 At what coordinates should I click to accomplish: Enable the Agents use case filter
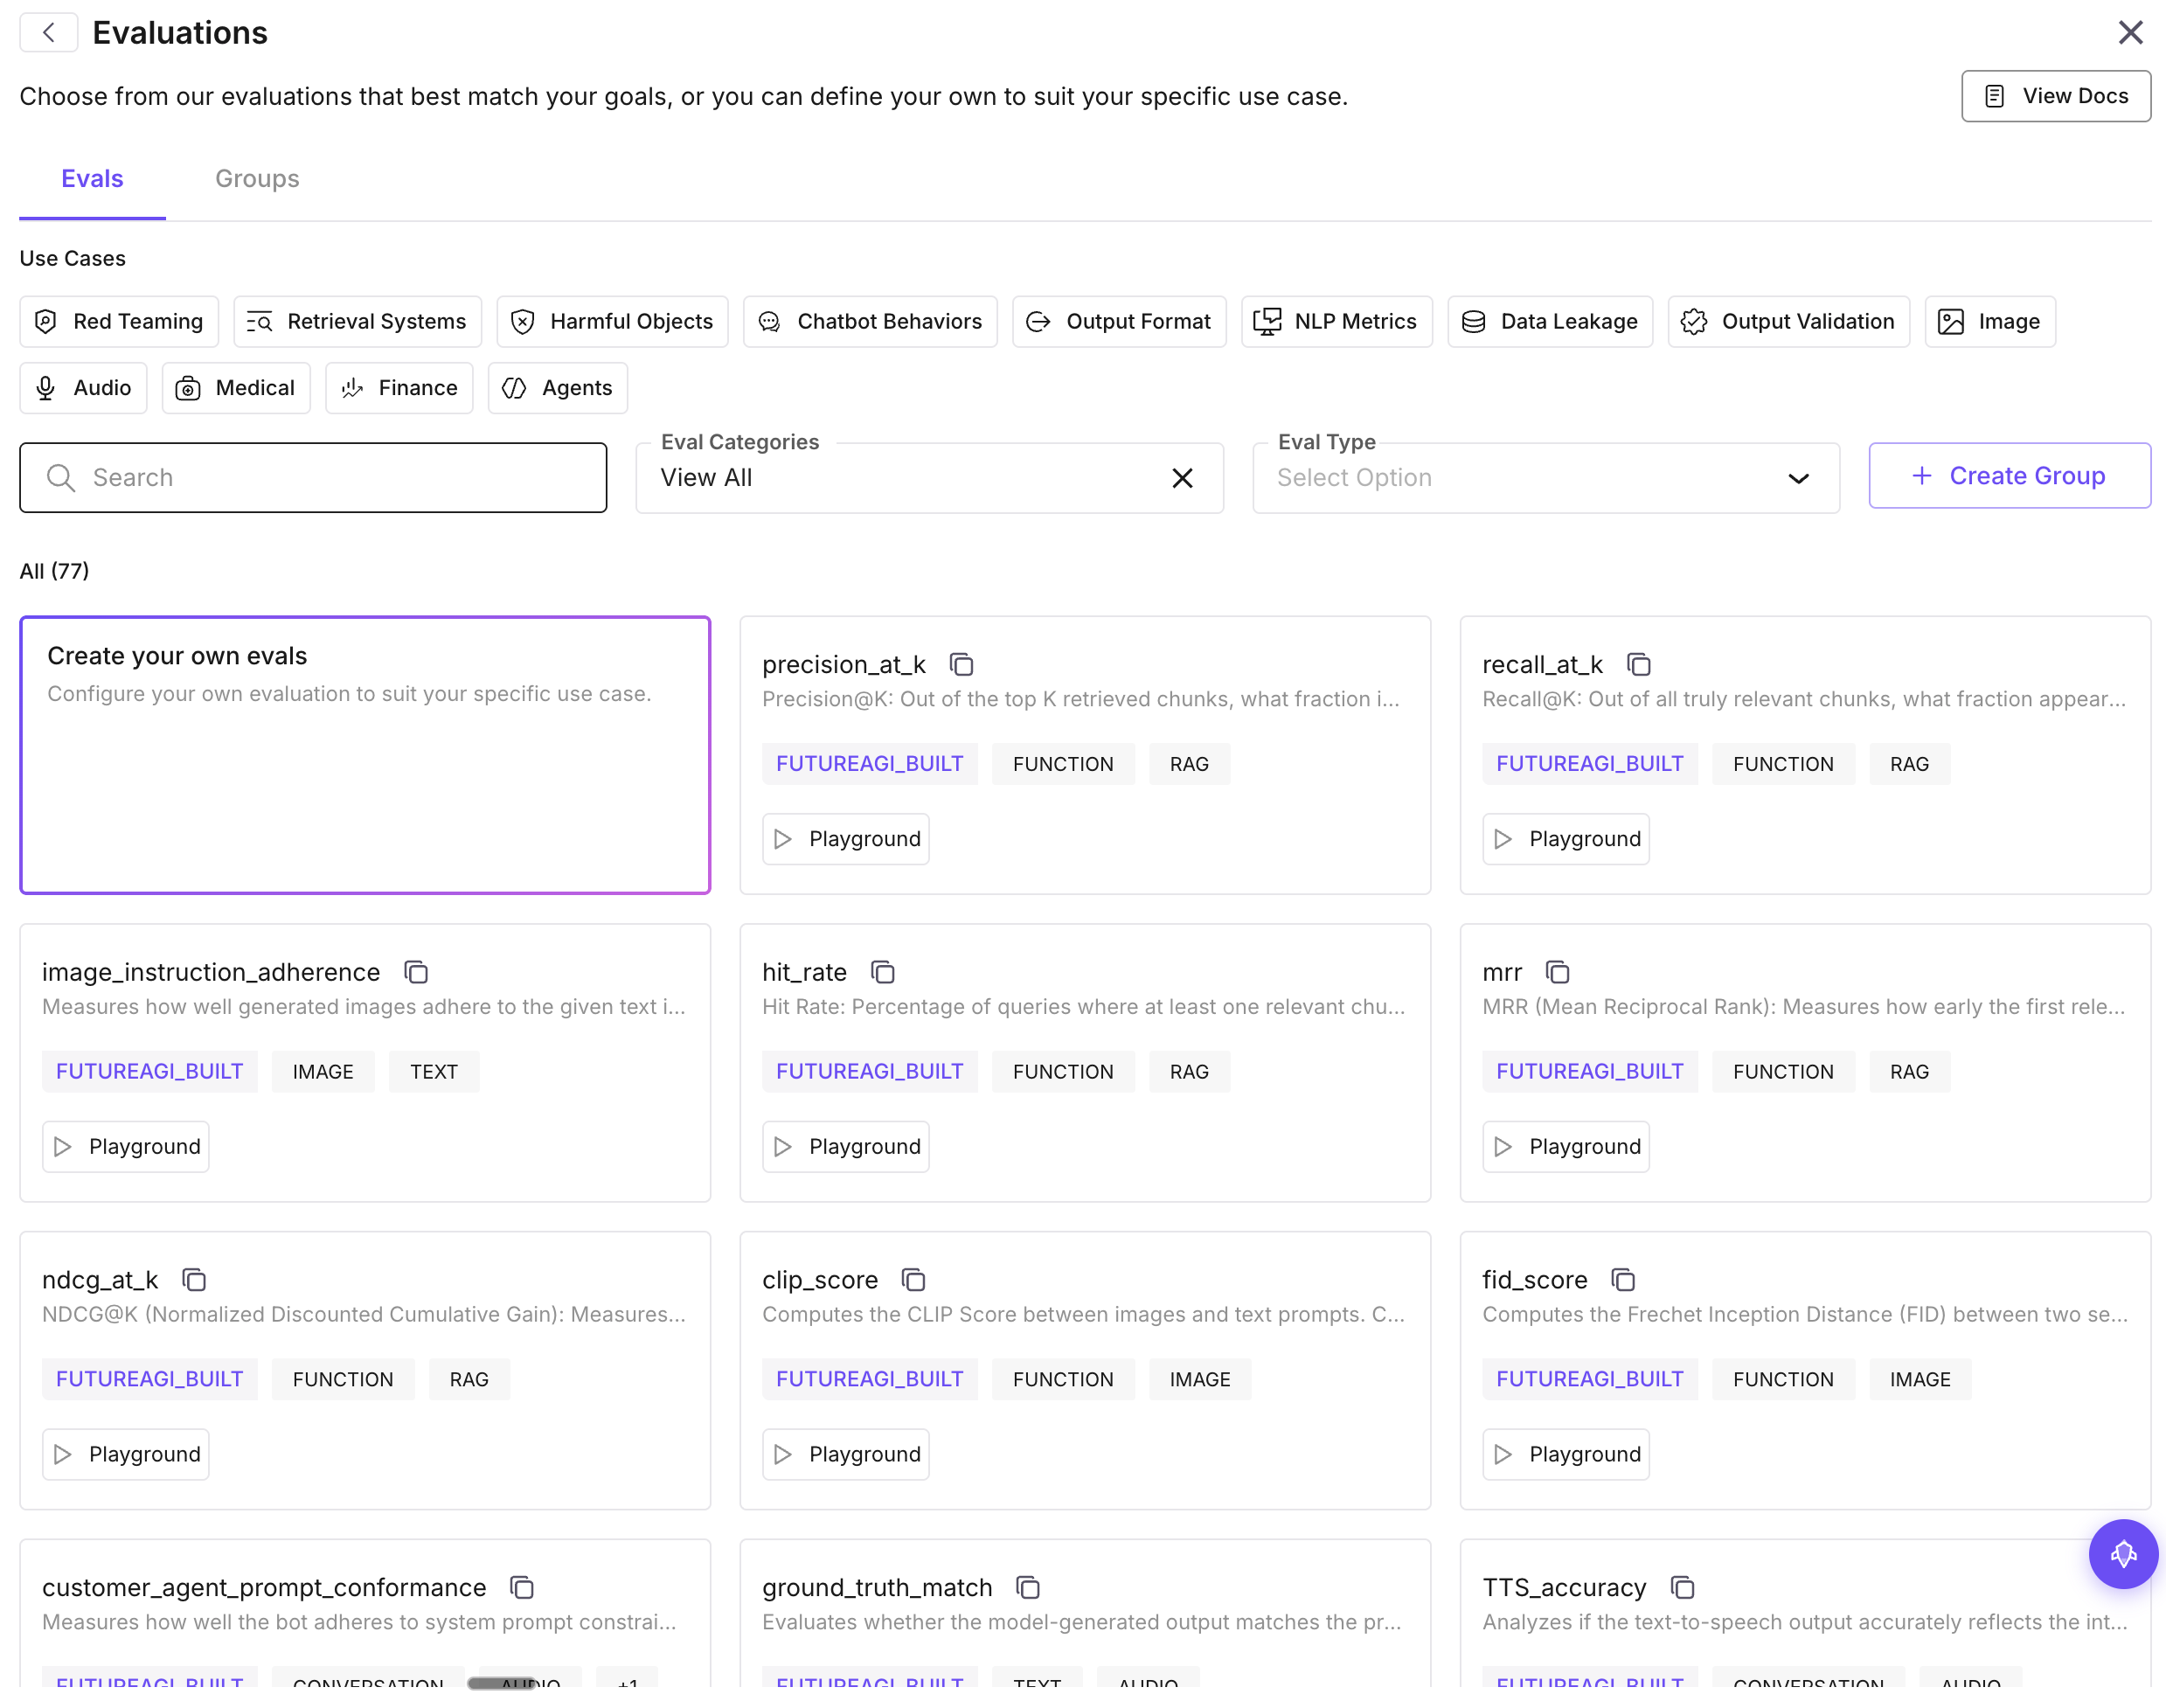[557, 388]
